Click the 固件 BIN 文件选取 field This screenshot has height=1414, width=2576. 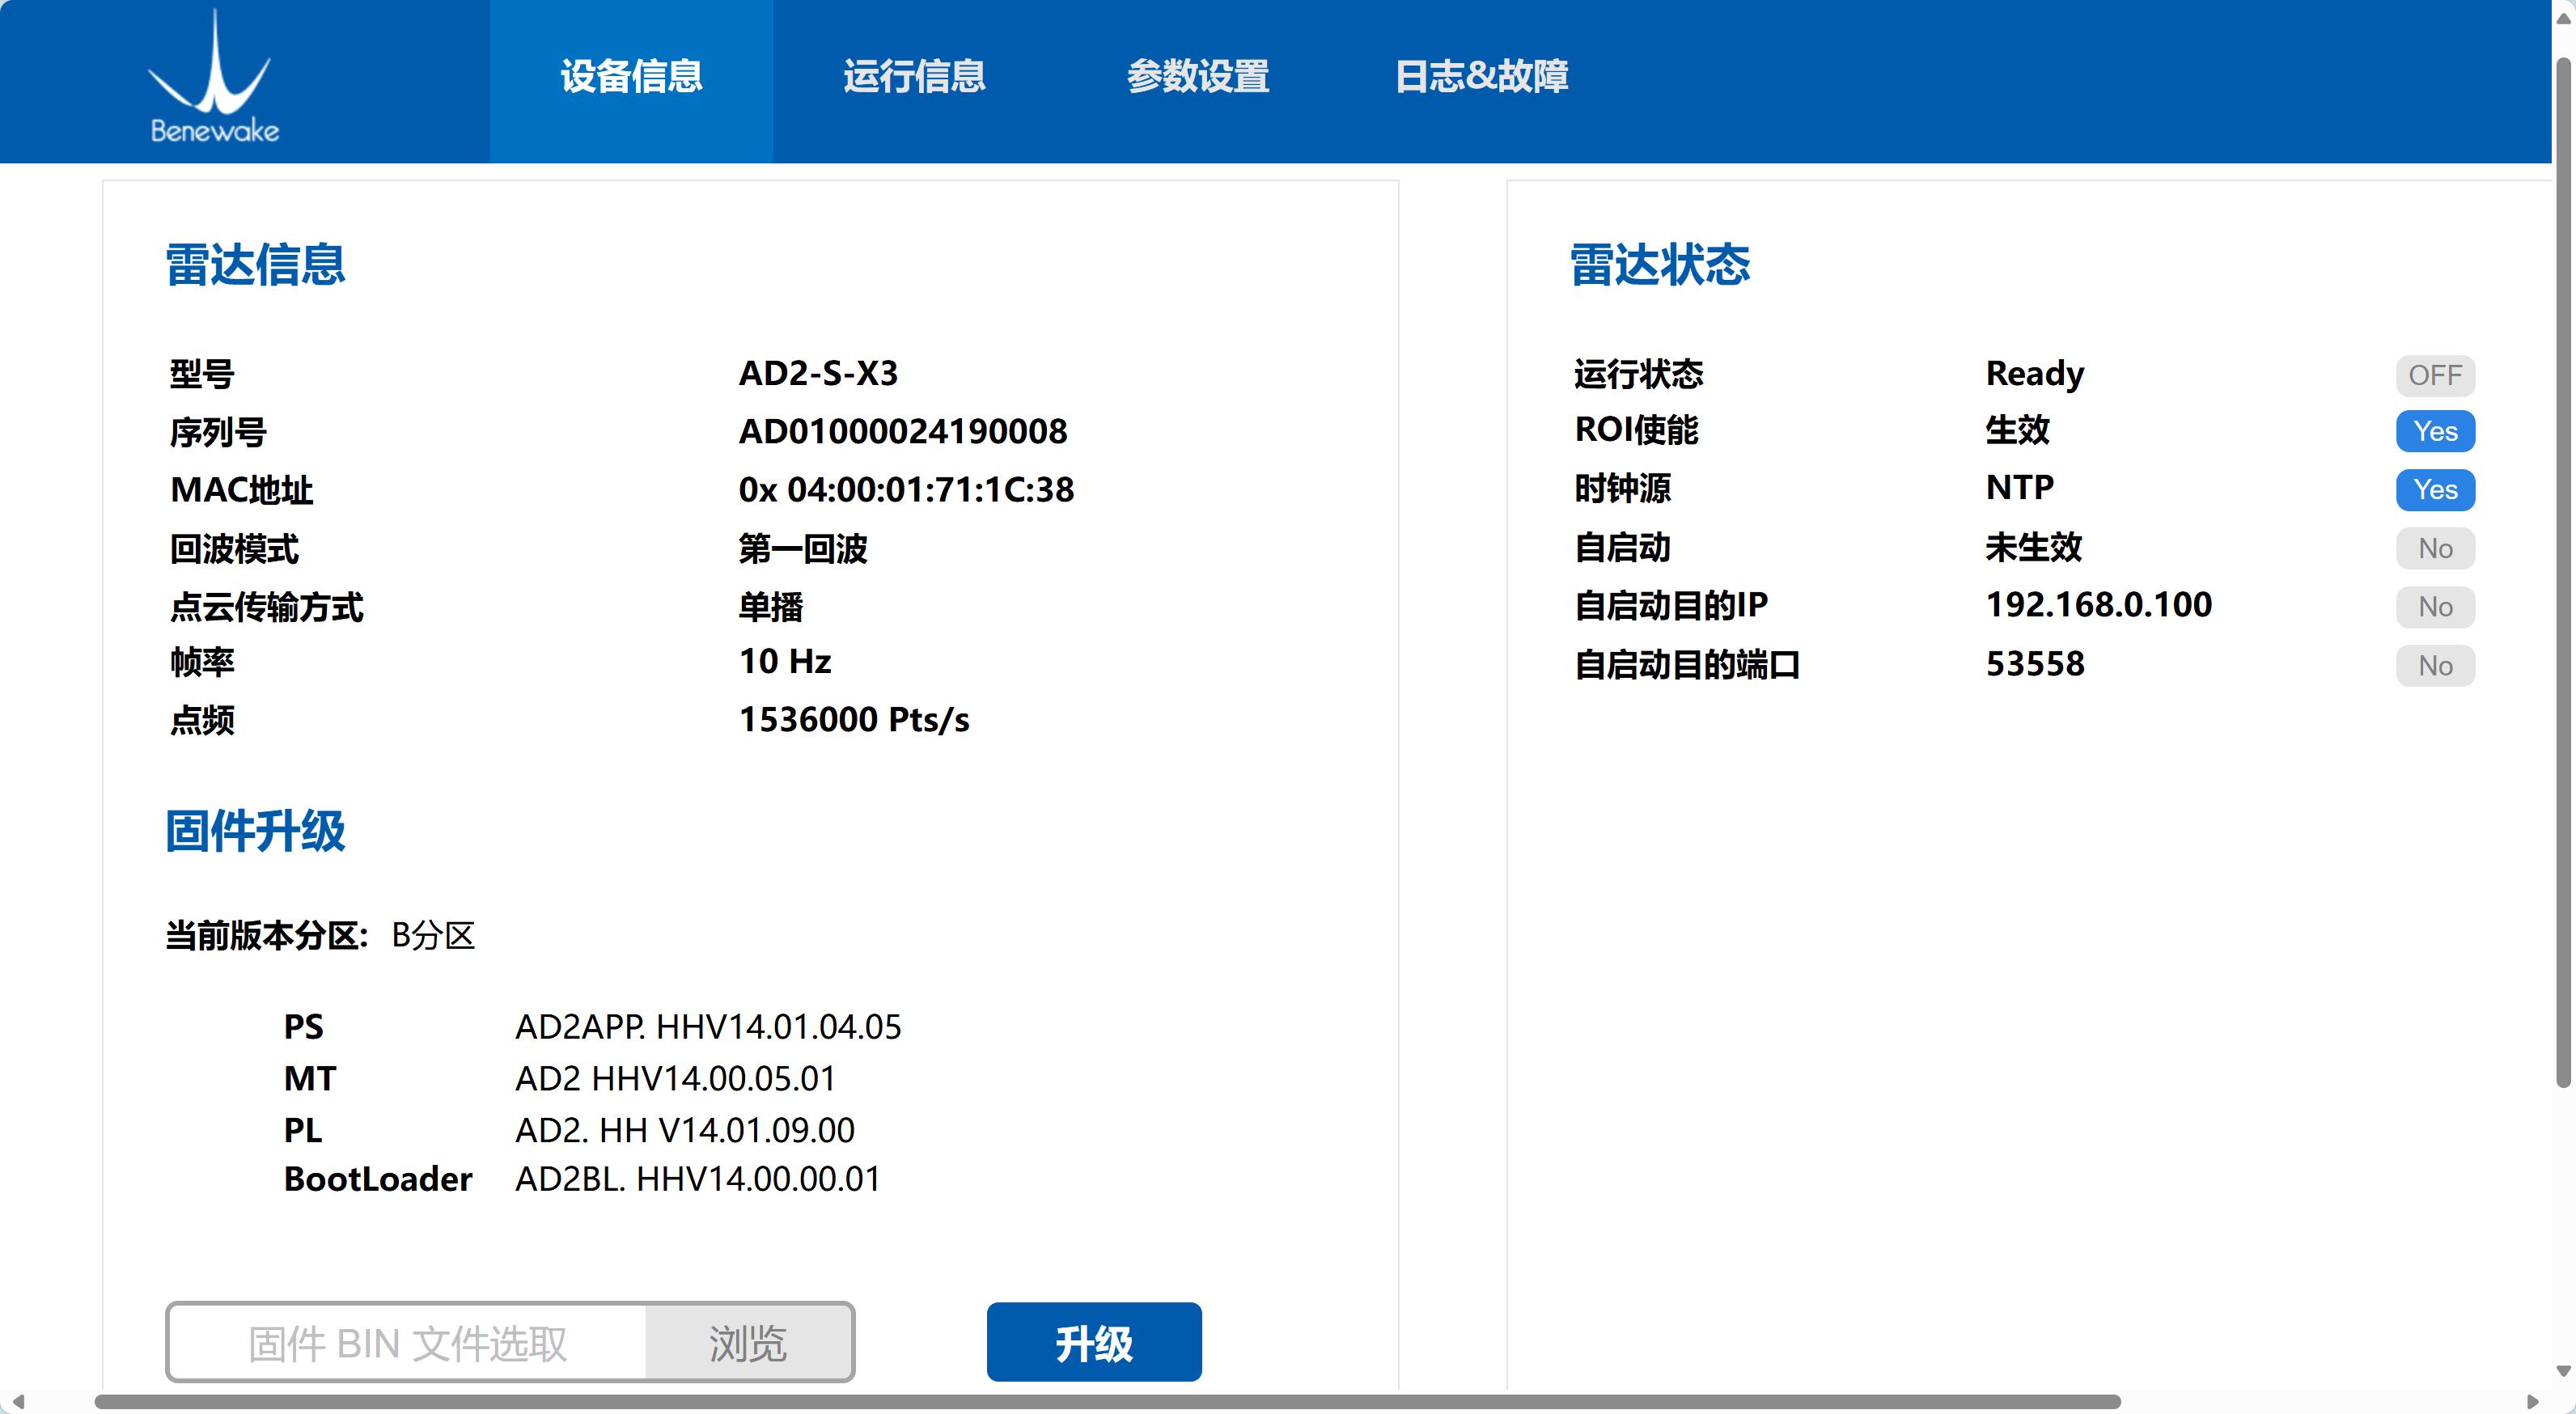(x=407, y=1343)
